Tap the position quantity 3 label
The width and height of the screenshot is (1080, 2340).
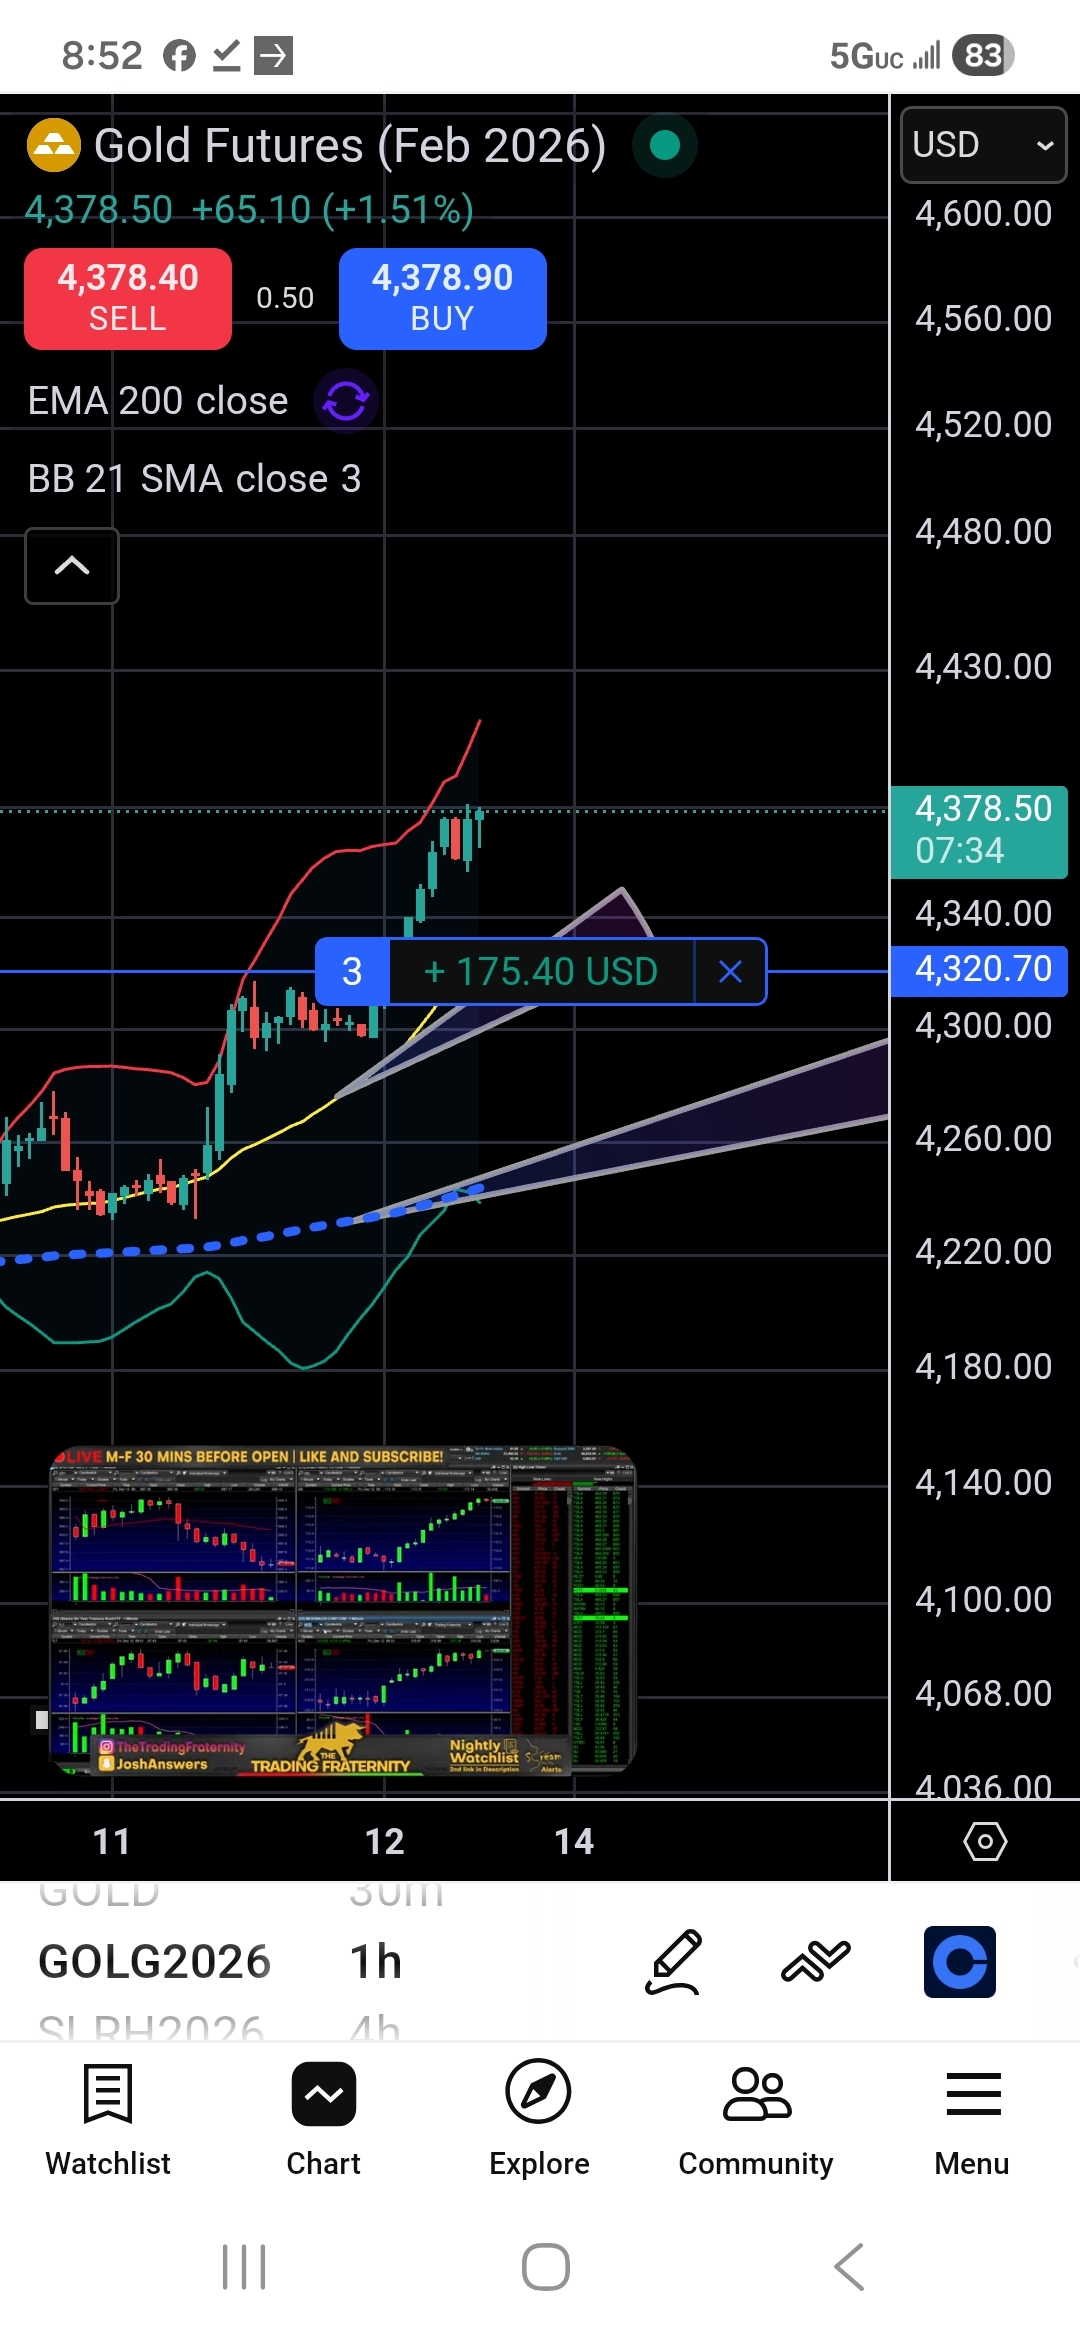coord(352,971)
